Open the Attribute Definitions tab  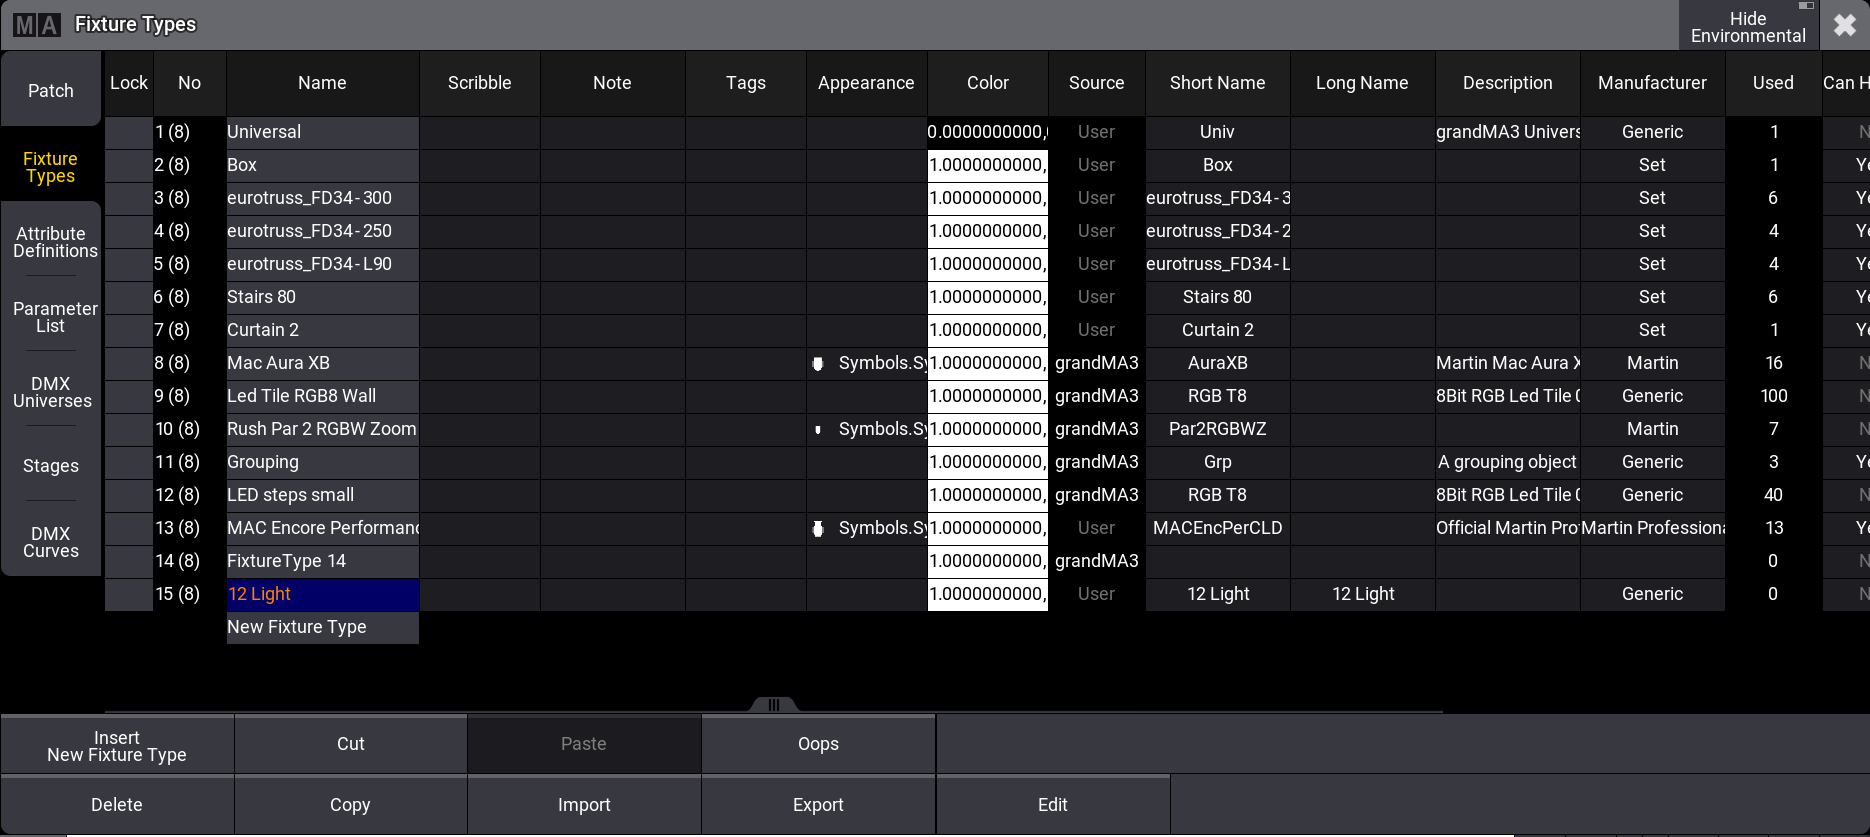[x=51, y=242]
